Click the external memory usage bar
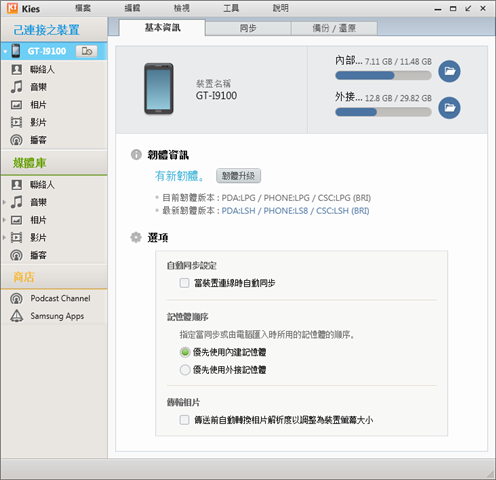The height and width of the screenshot is (480, 496). click(383, 112)
